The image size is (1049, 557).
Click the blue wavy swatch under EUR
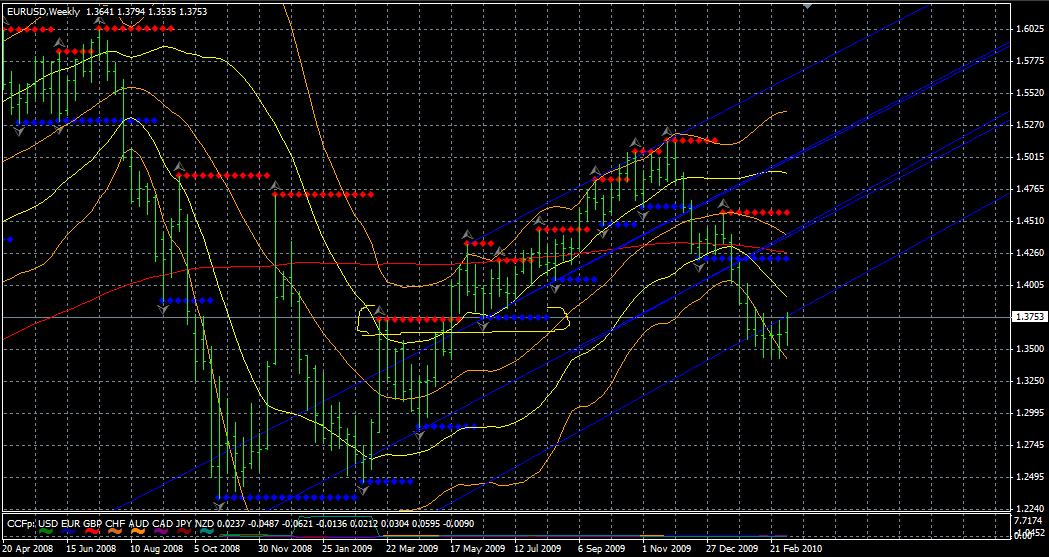[68, 531]
